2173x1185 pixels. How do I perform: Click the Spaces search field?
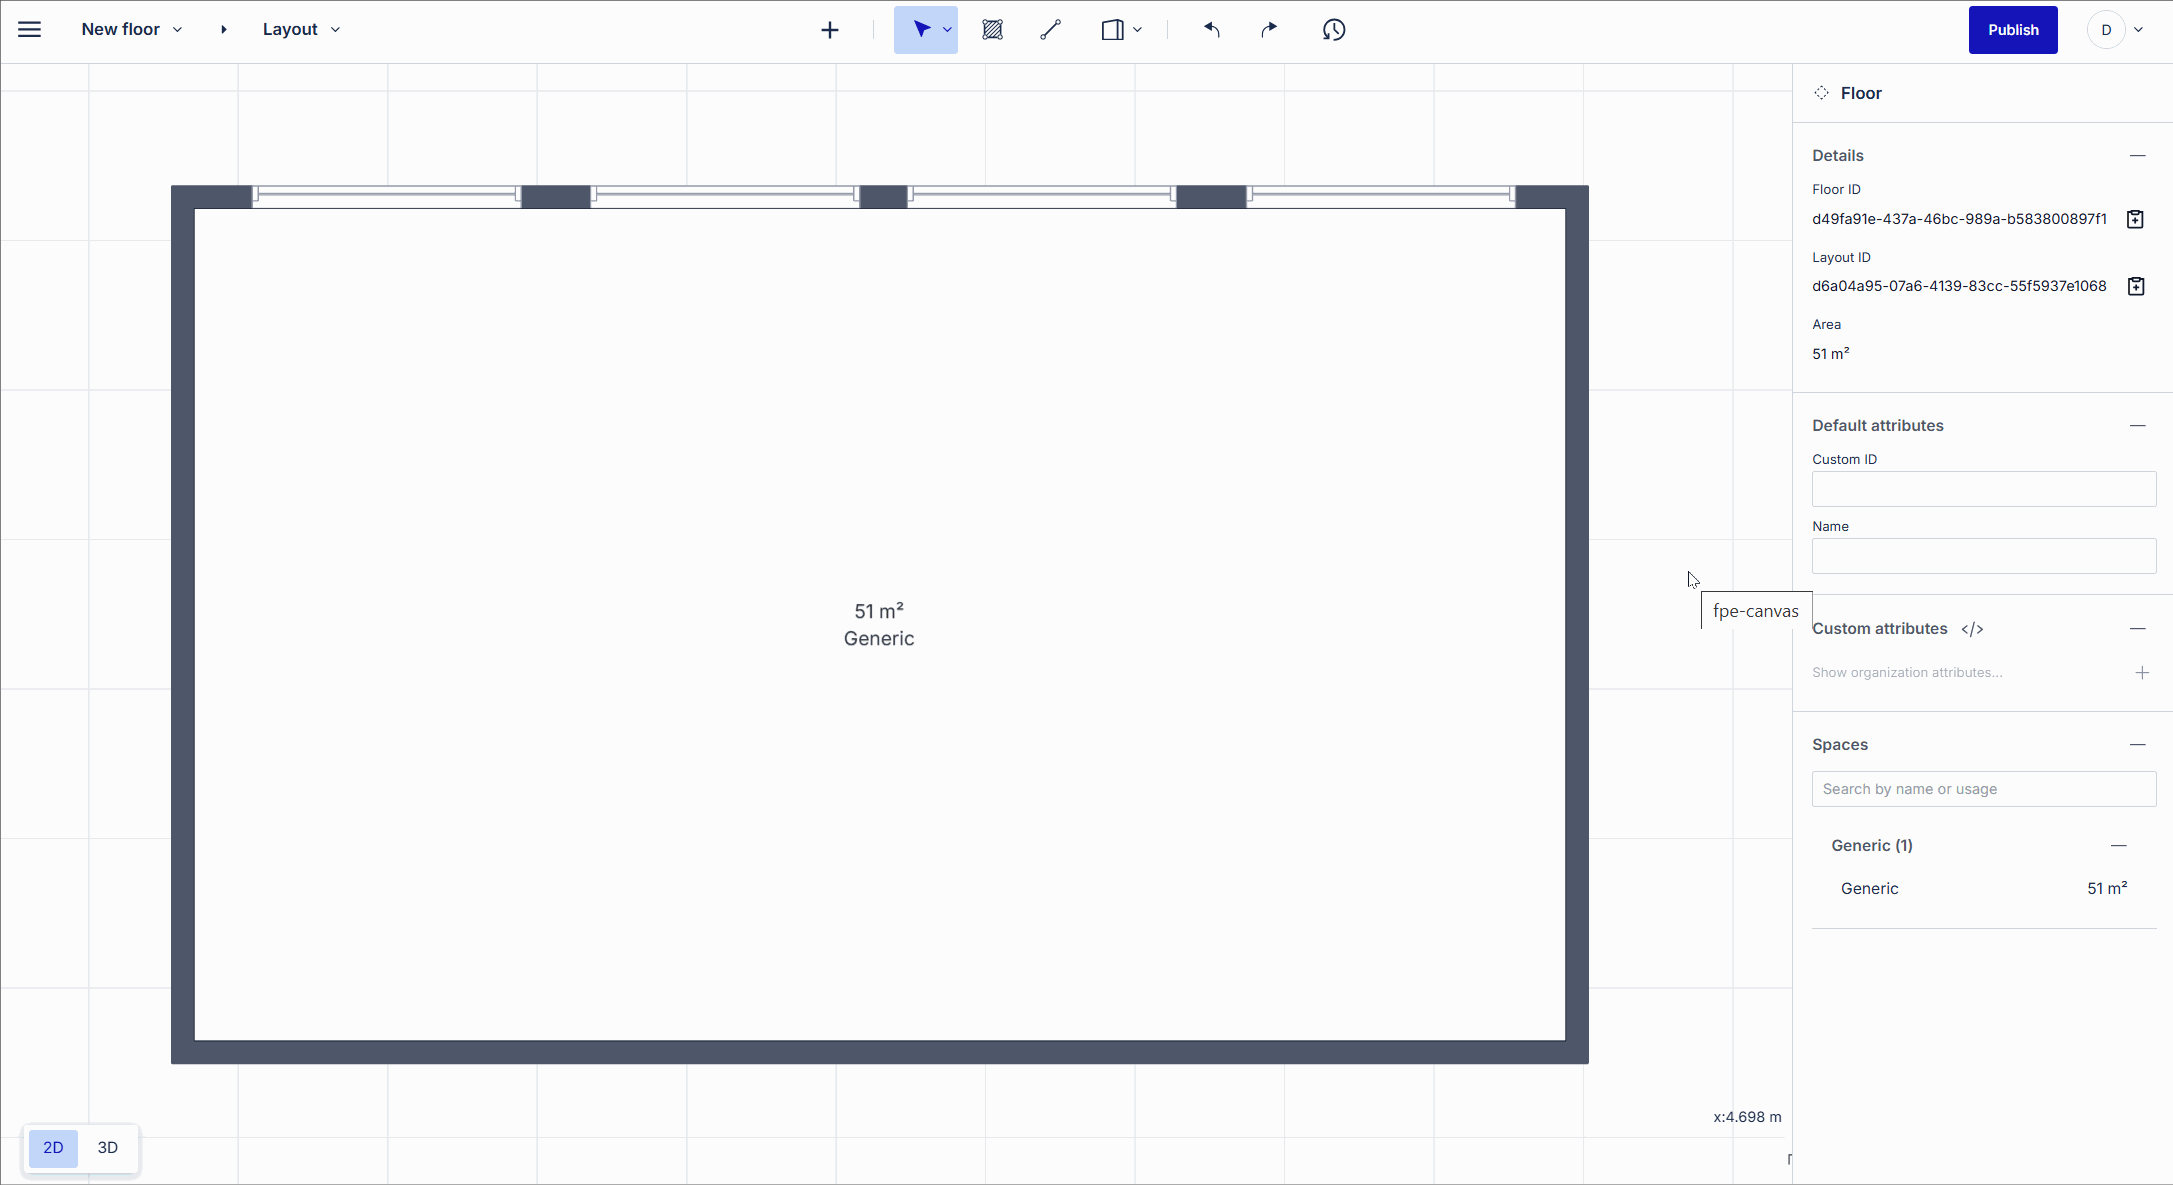[1983, 789]
